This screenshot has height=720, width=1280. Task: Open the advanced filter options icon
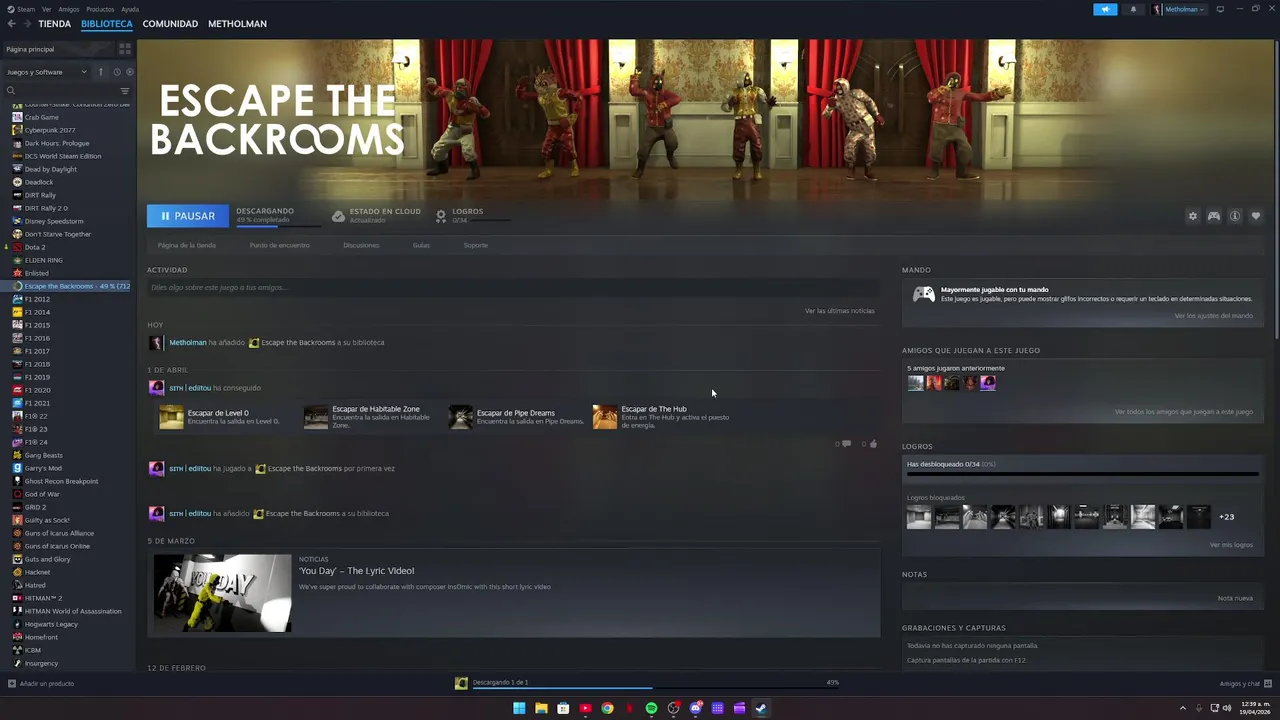point(125,91)
